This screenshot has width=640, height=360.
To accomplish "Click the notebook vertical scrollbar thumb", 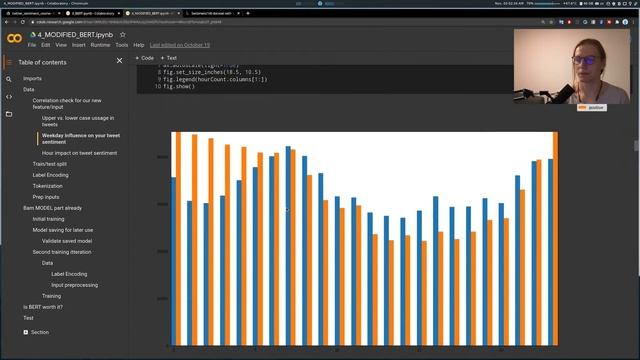I will click(636, 146).
